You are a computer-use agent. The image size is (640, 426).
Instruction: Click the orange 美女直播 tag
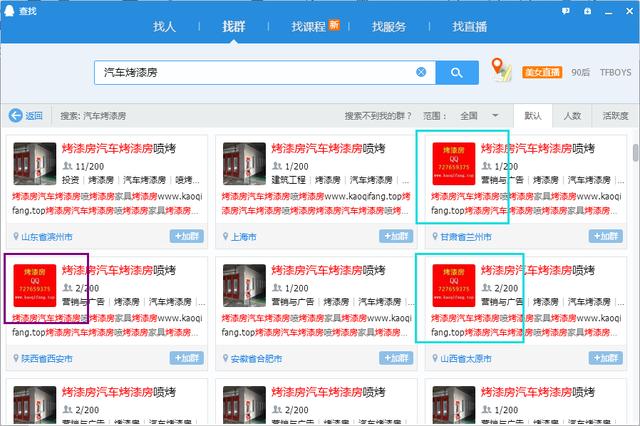(542, 72)
